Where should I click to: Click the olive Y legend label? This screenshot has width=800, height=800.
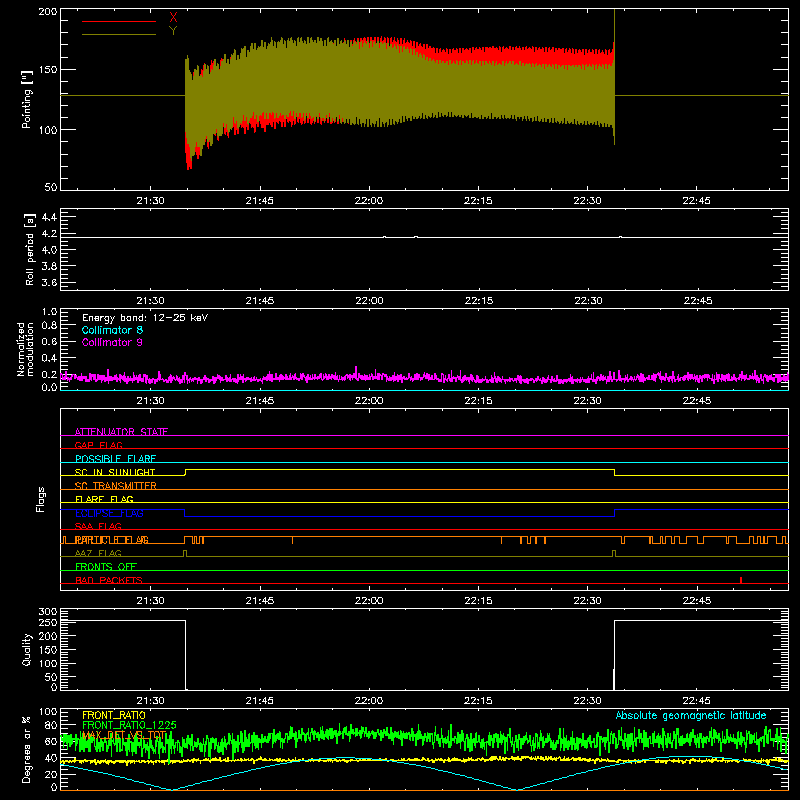click(173, 31)
